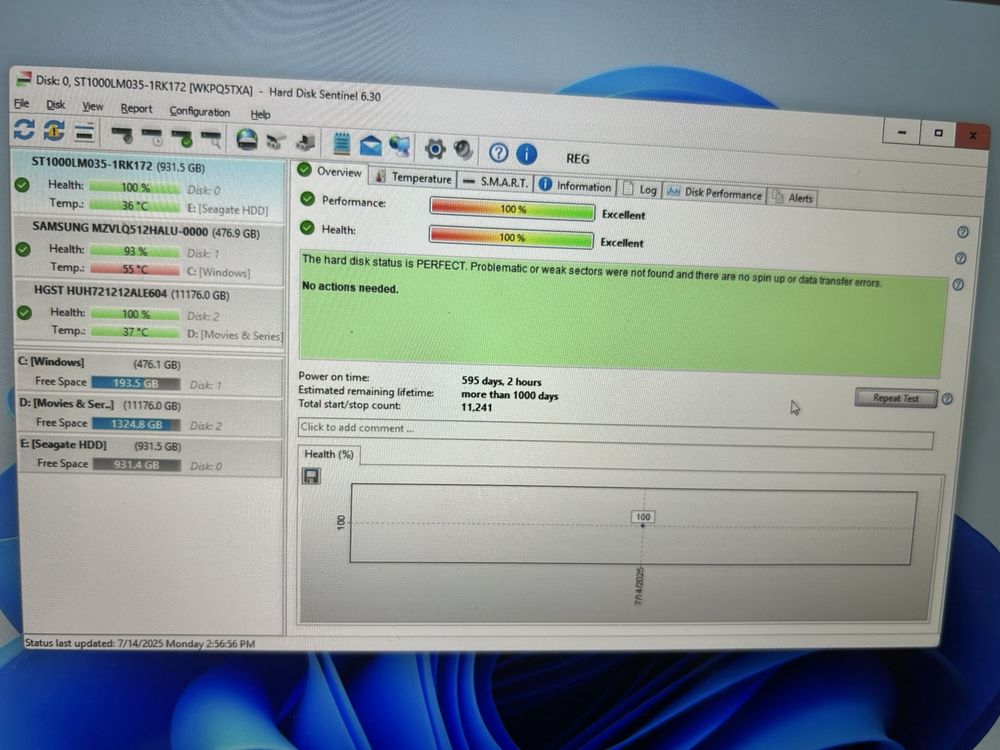Click the red 55 °C temperature bar
The image size is (1000, 750).
135,268
